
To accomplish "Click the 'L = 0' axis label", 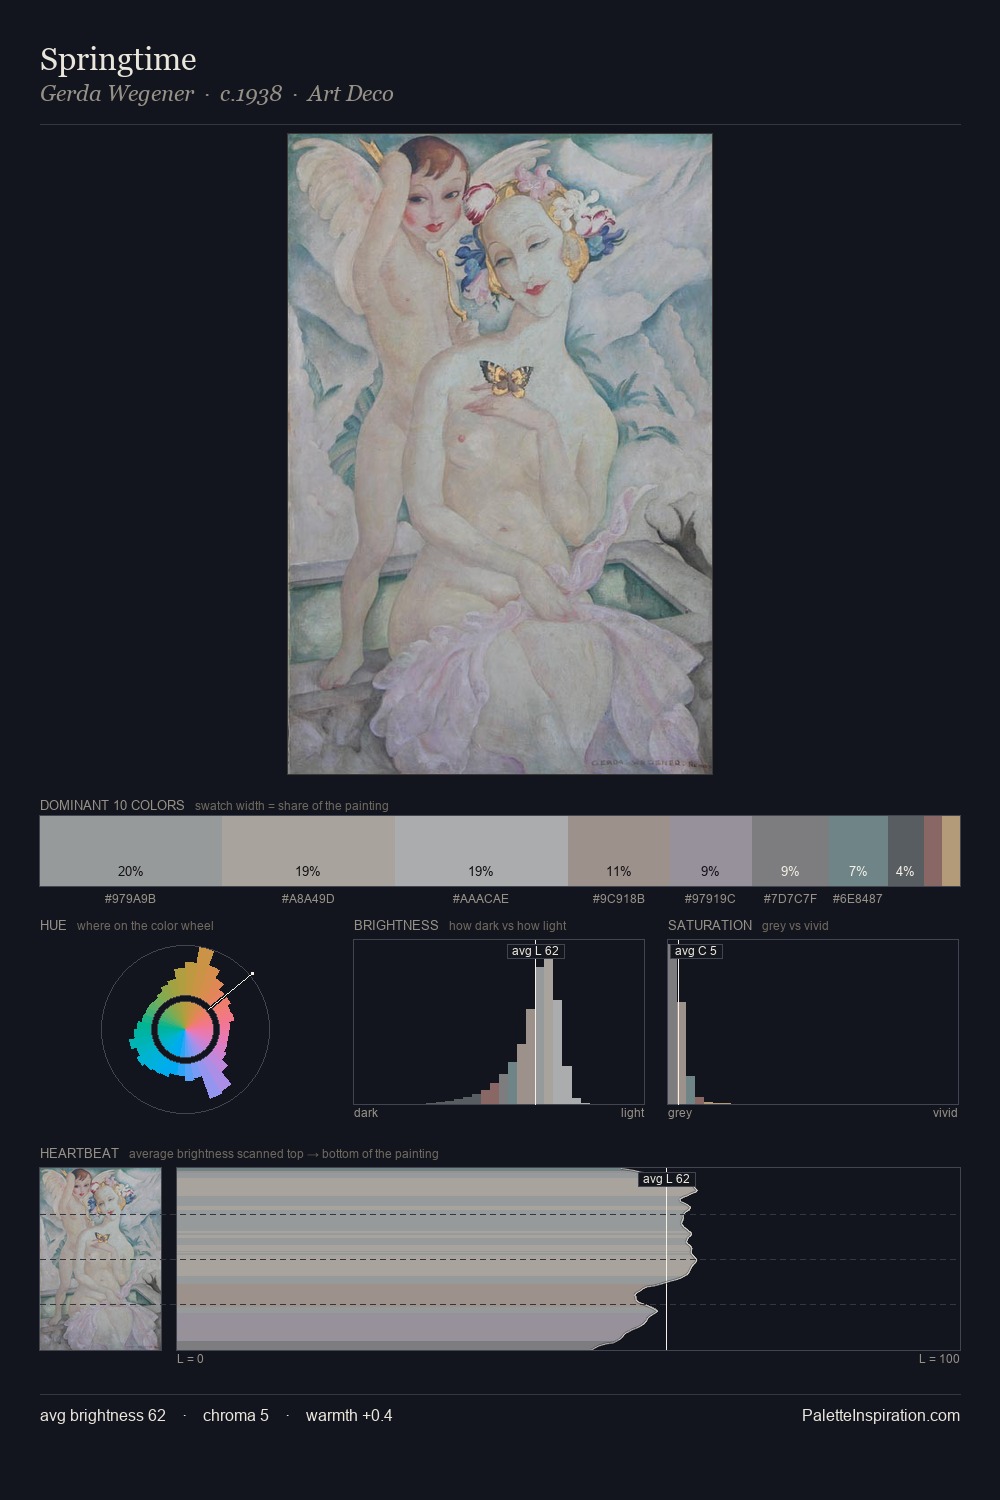I will pyautogui.click(x=190, y=1359).
